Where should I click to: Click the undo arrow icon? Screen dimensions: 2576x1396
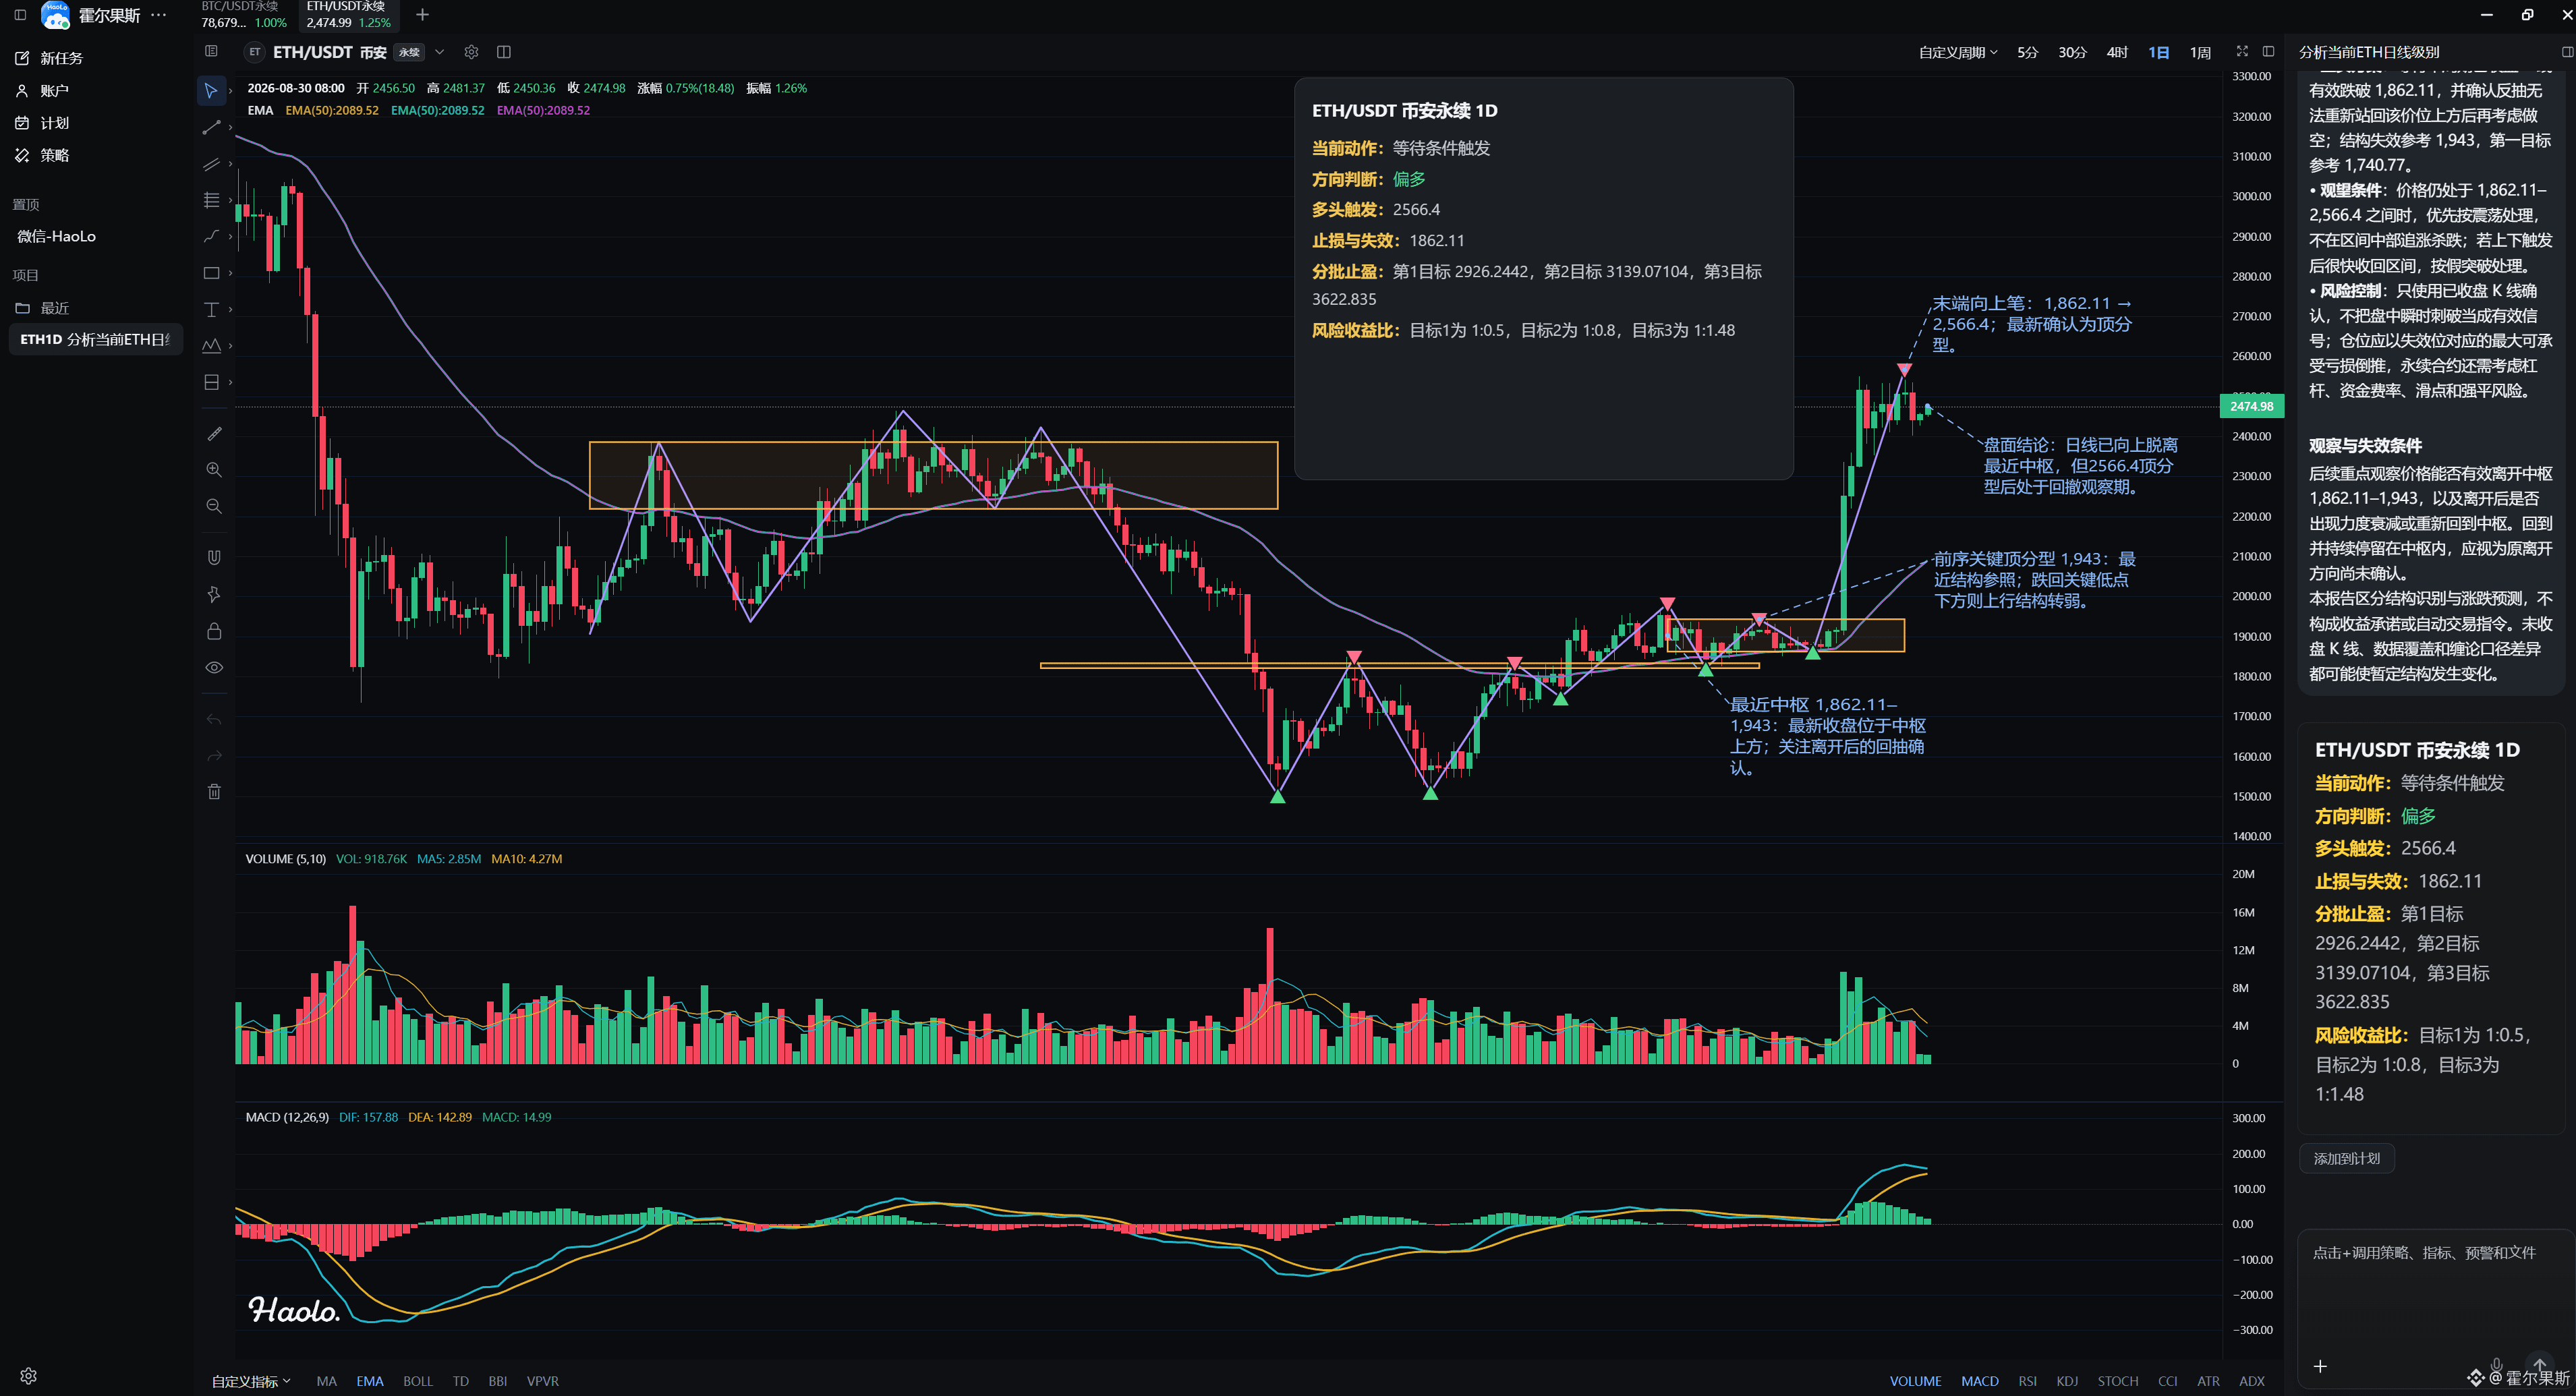(x=214, y=719)
